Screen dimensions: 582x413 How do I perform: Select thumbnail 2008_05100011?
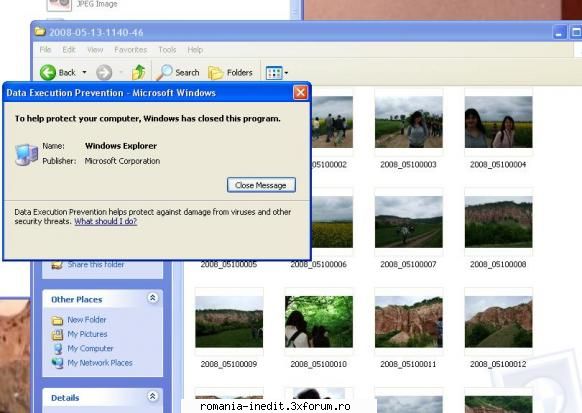point(409,321)
